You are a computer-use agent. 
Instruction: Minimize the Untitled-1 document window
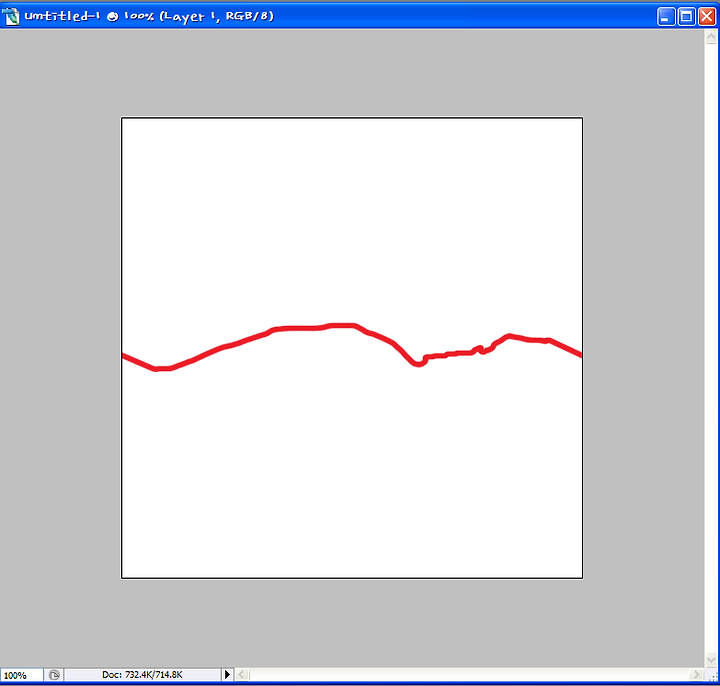[666, 17]
